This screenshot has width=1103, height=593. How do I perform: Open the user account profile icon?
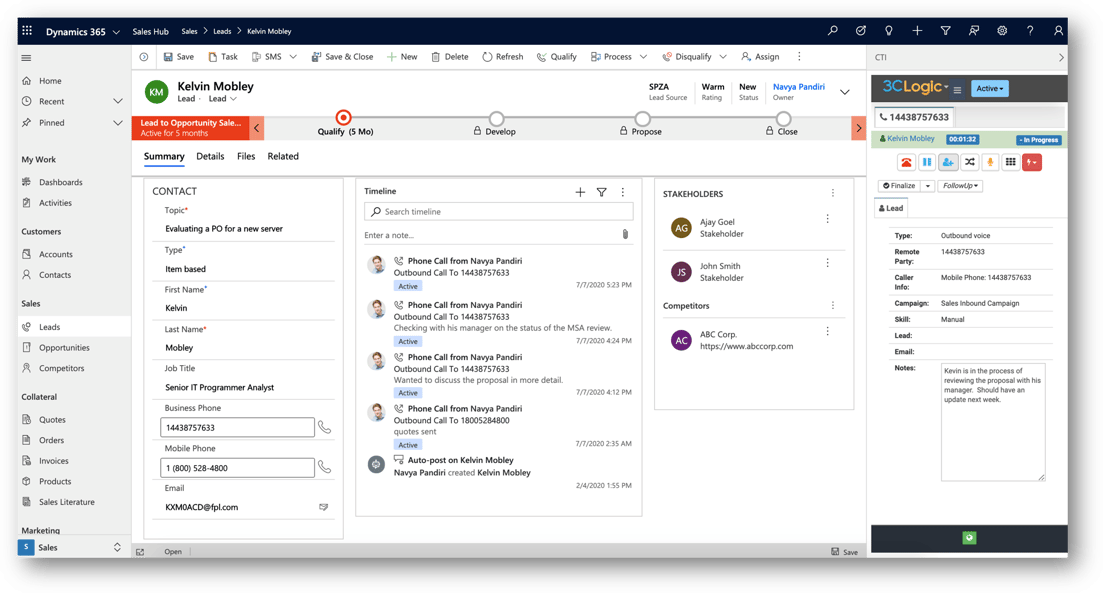click(1058, 31)
